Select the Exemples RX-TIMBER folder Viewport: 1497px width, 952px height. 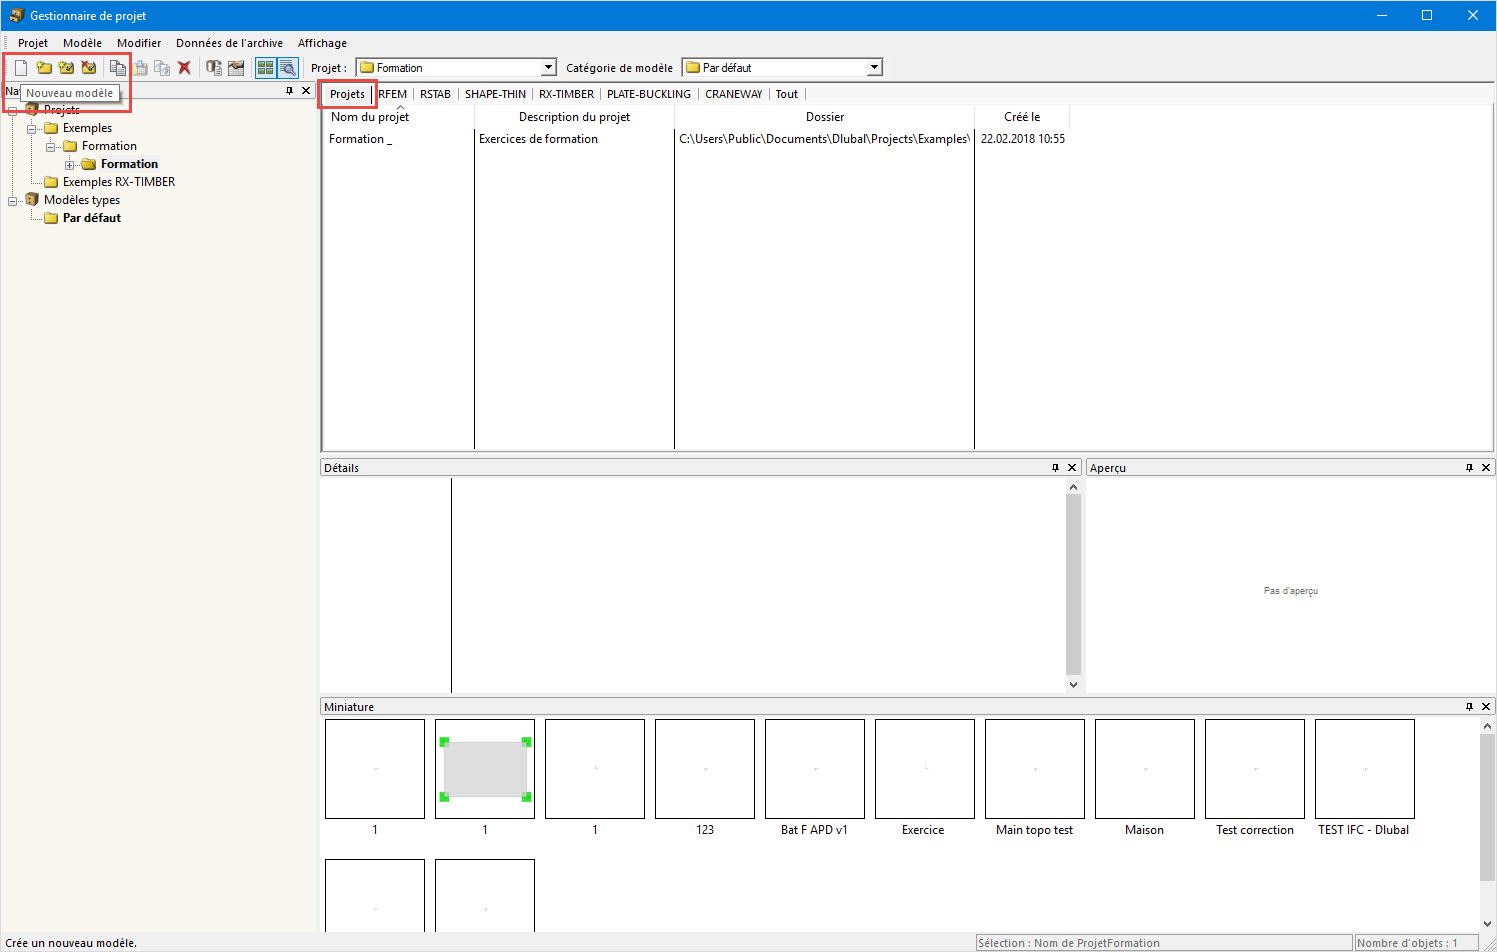coord(118,182)
